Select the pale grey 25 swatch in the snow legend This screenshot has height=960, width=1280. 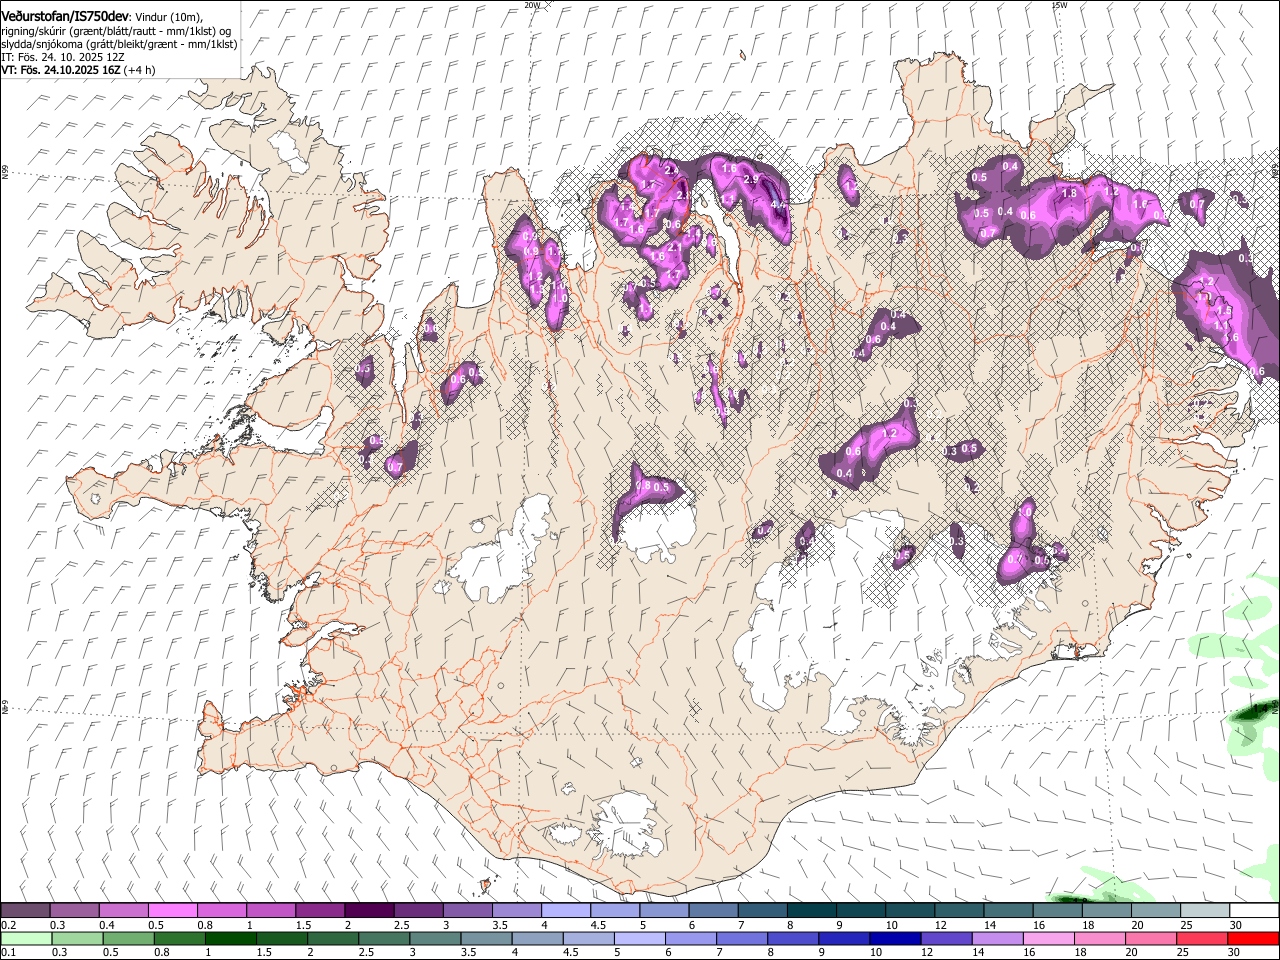pos(1206,911)
